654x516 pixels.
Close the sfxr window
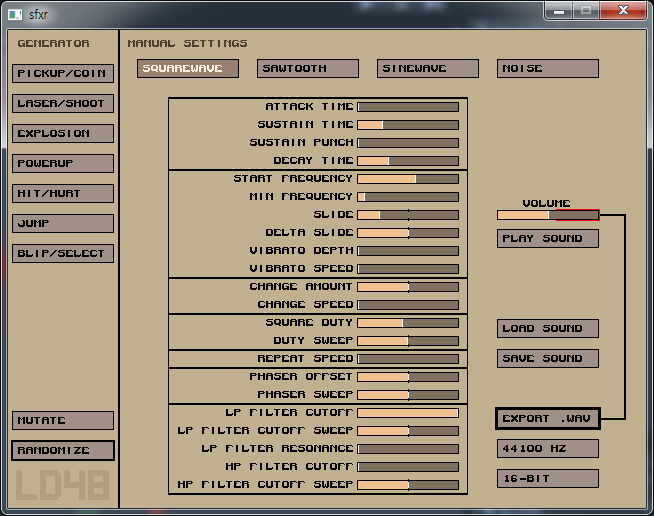623,10
